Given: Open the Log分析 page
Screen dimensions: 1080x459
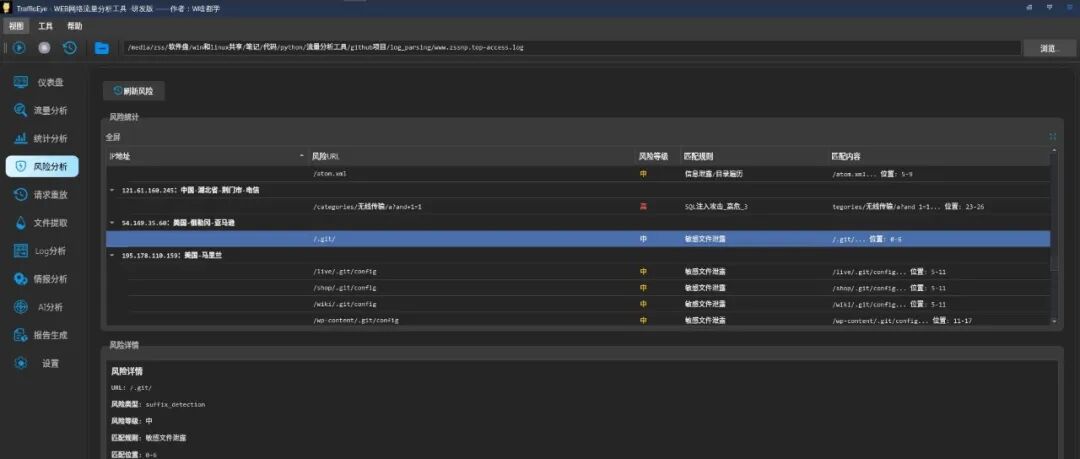Looking at the screenshot, I should (x=42, y=251).
